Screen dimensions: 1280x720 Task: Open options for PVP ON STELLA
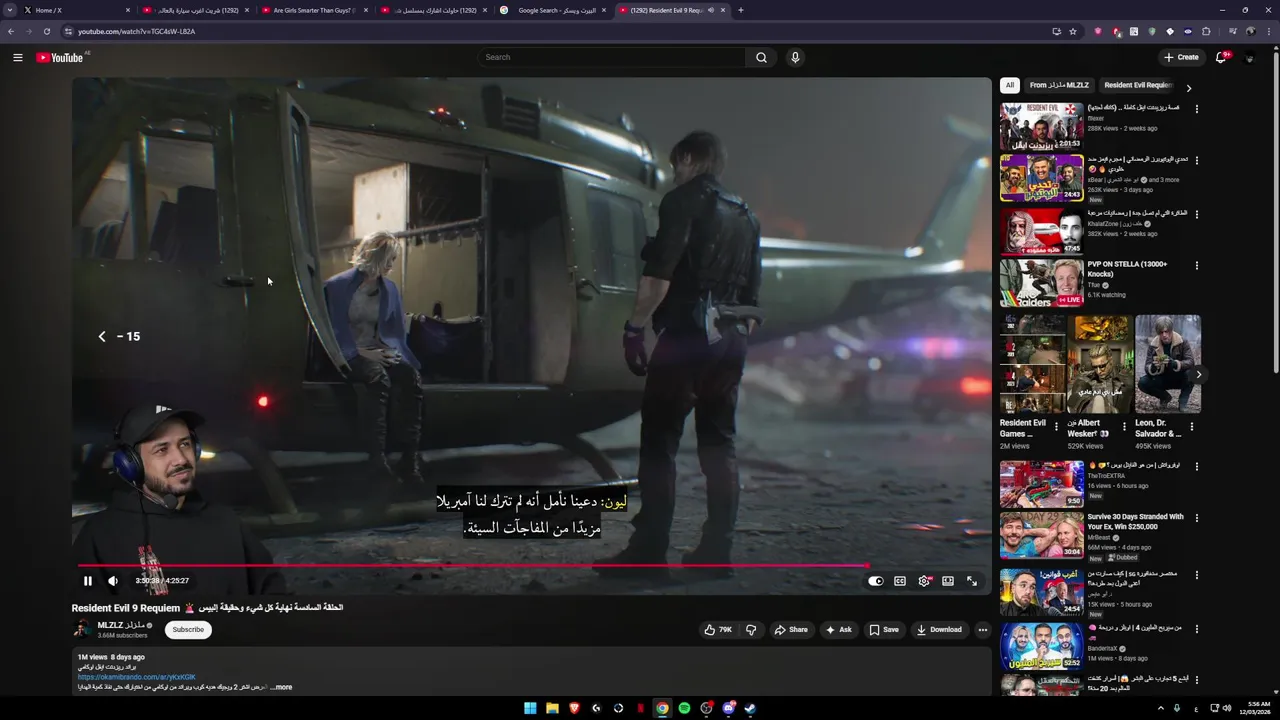(x=1197, y=266)
